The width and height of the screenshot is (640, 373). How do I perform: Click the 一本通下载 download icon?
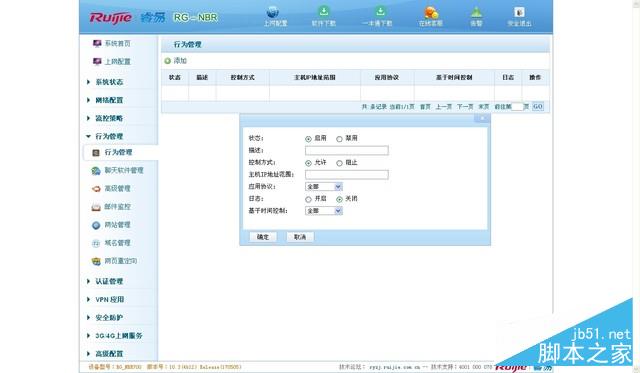tap(380, 11)
